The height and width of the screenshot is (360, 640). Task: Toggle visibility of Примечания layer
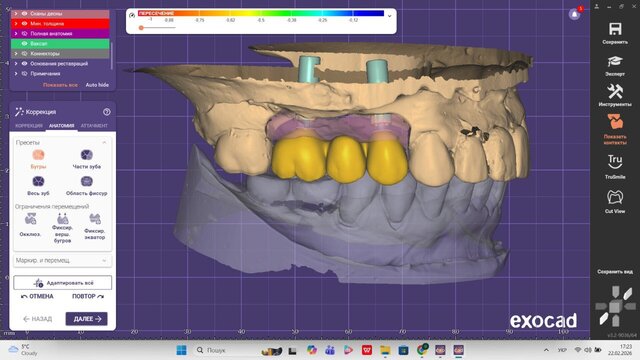[x=24, y=73]
